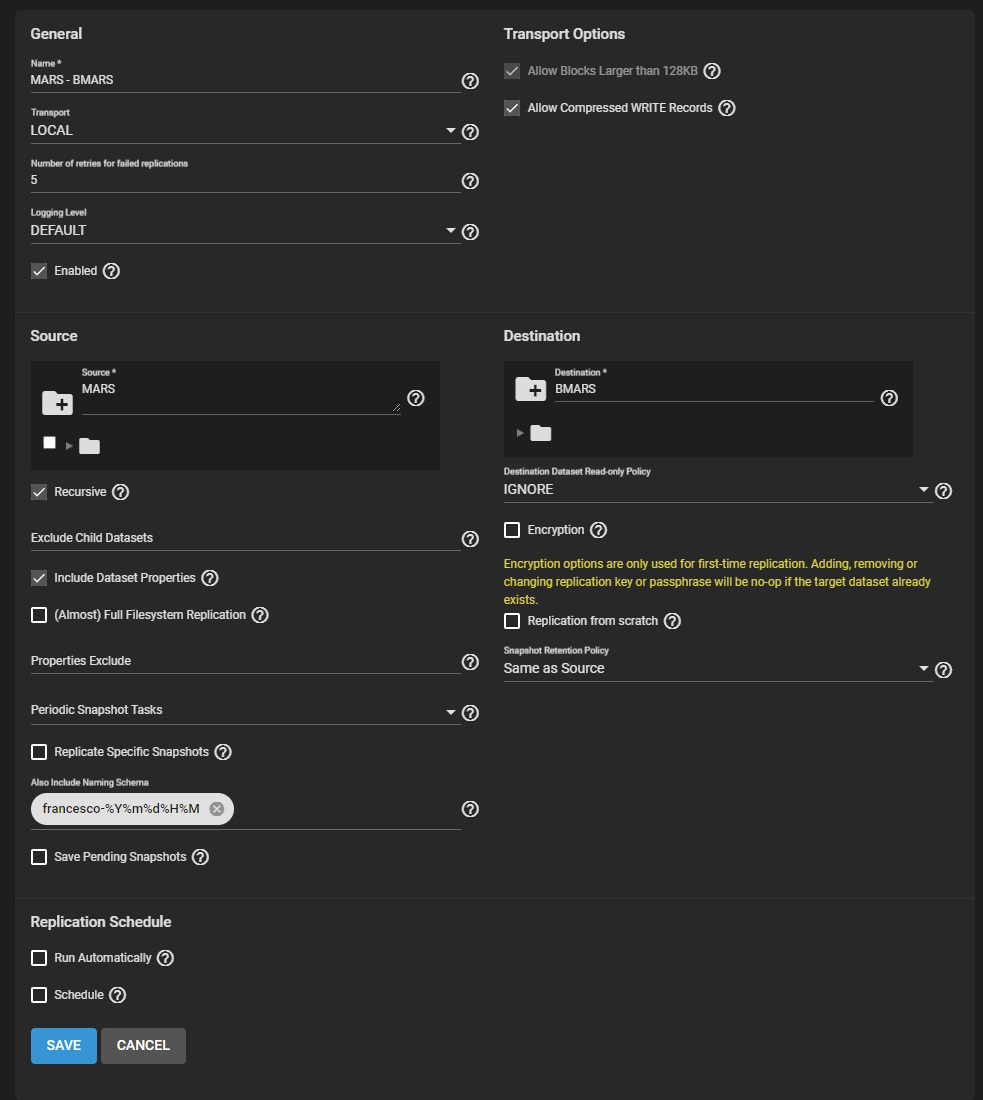The image size is (983, 1100).
Task: Toggle the Enabled checkbox
Action: click(39, 271)
